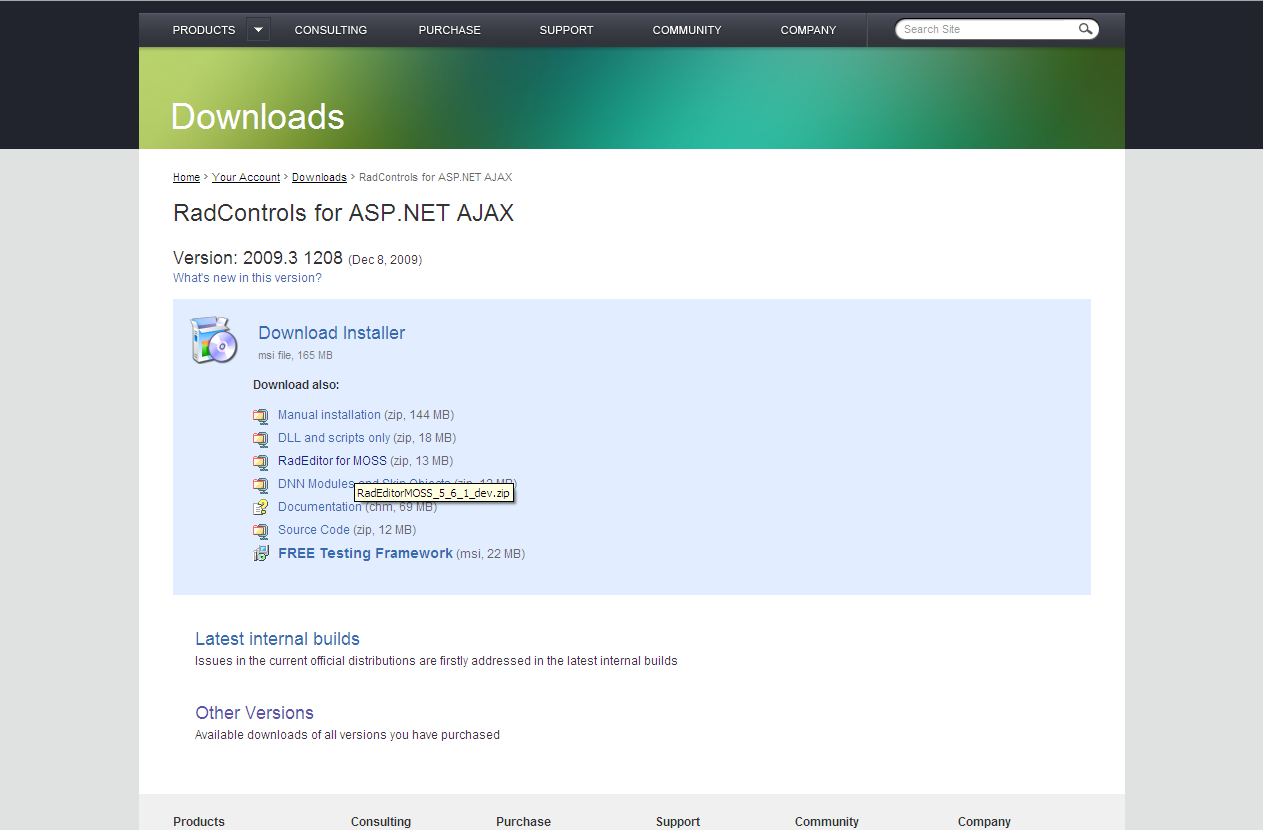
Task: Click the Manual installation zip icon
Action: [261, 415]
